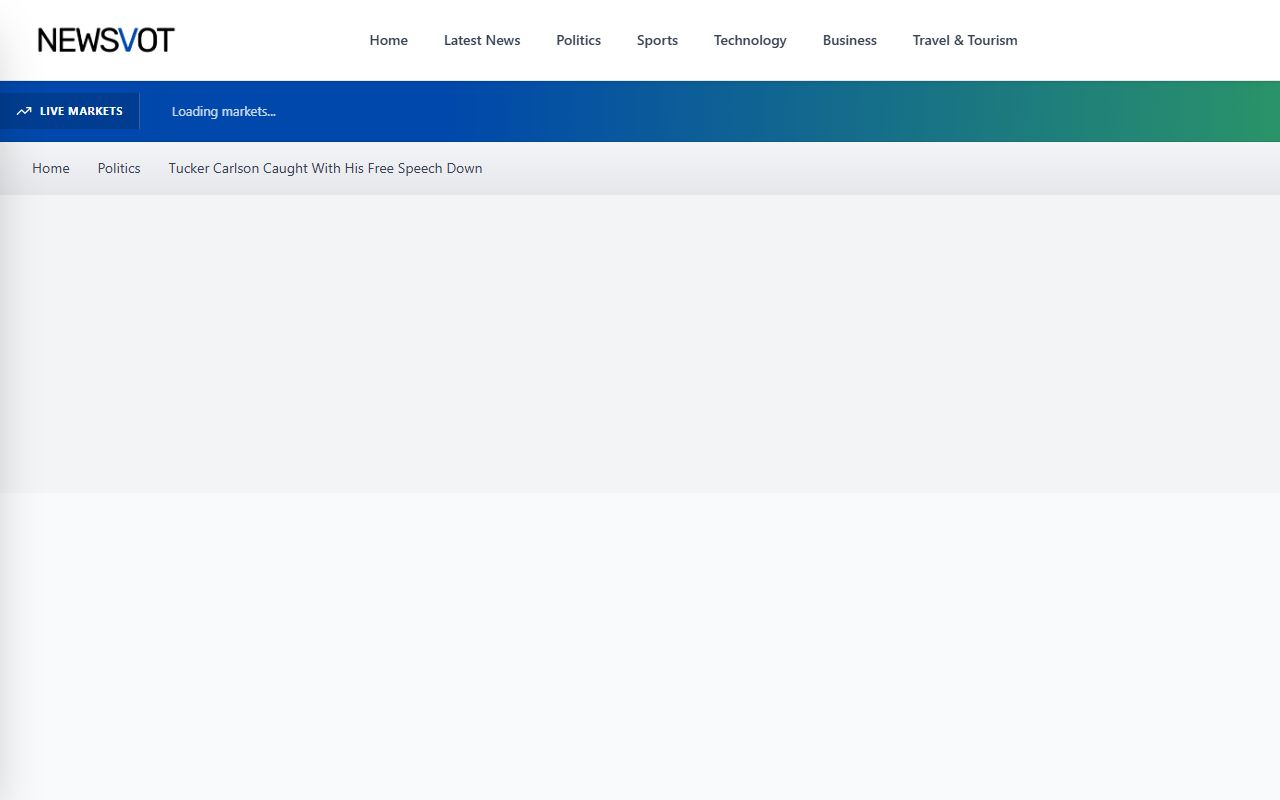
Task: Click the Live Markets trending arrow icon
Action: click(24, 111)
